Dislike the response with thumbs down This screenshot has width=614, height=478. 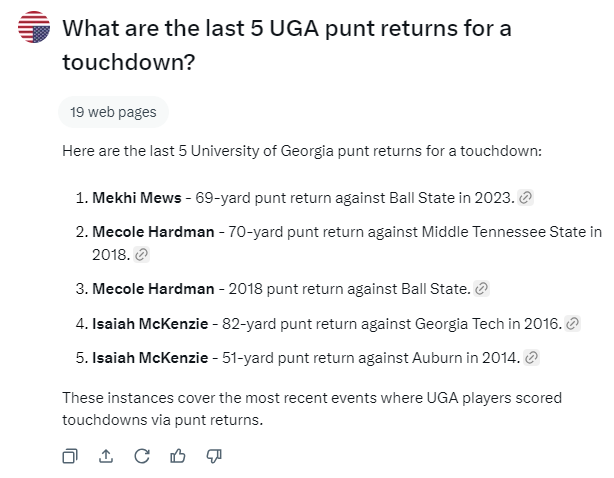point(213,456)
